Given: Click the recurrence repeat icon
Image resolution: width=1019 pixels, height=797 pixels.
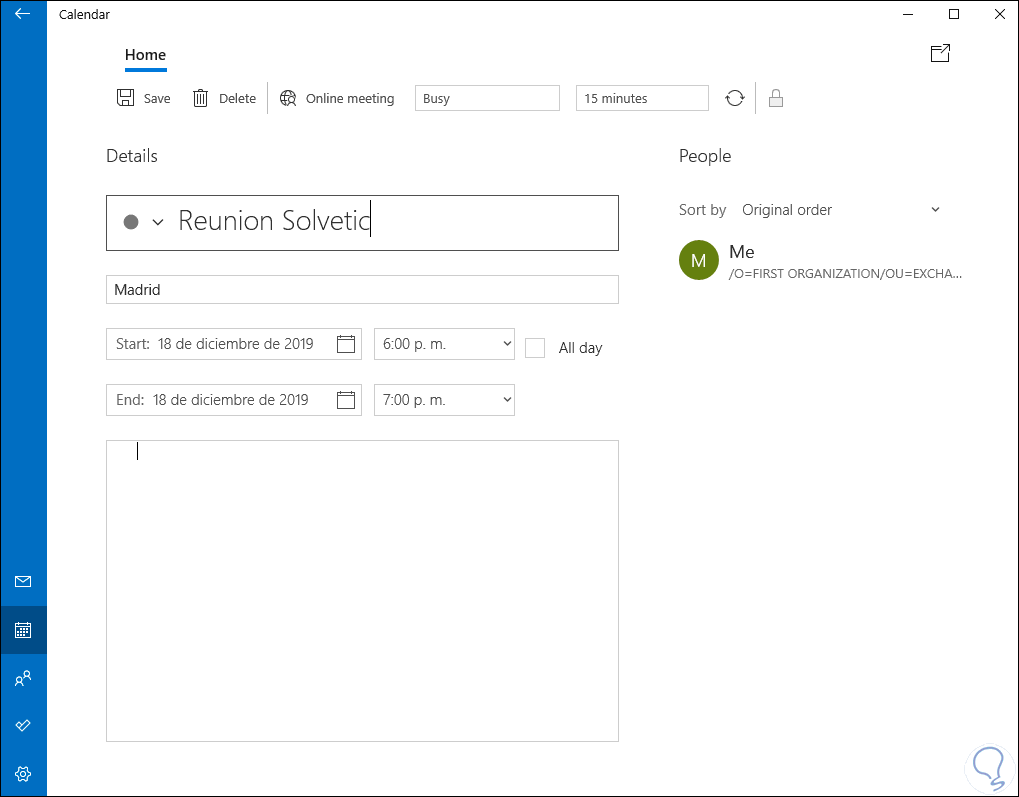Looking at the screenshot, I should click(x=735, y=98).
